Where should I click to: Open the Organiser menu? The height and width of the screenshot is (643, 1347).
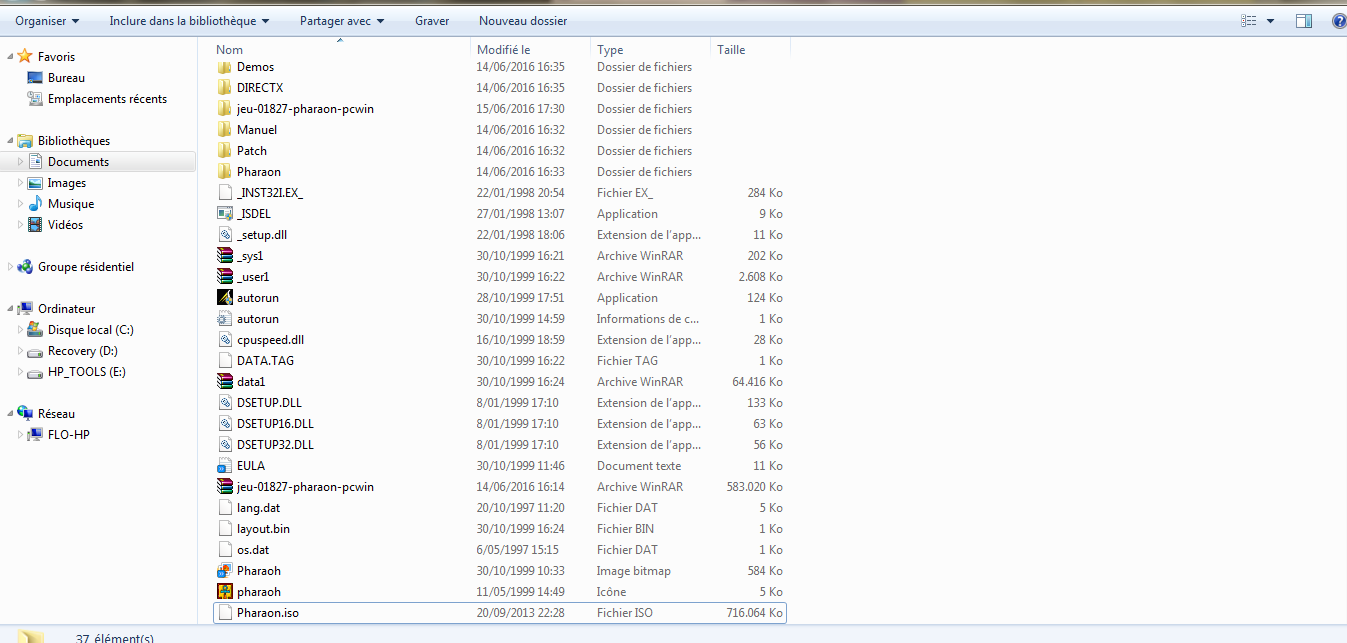click(x=48, y=20)
